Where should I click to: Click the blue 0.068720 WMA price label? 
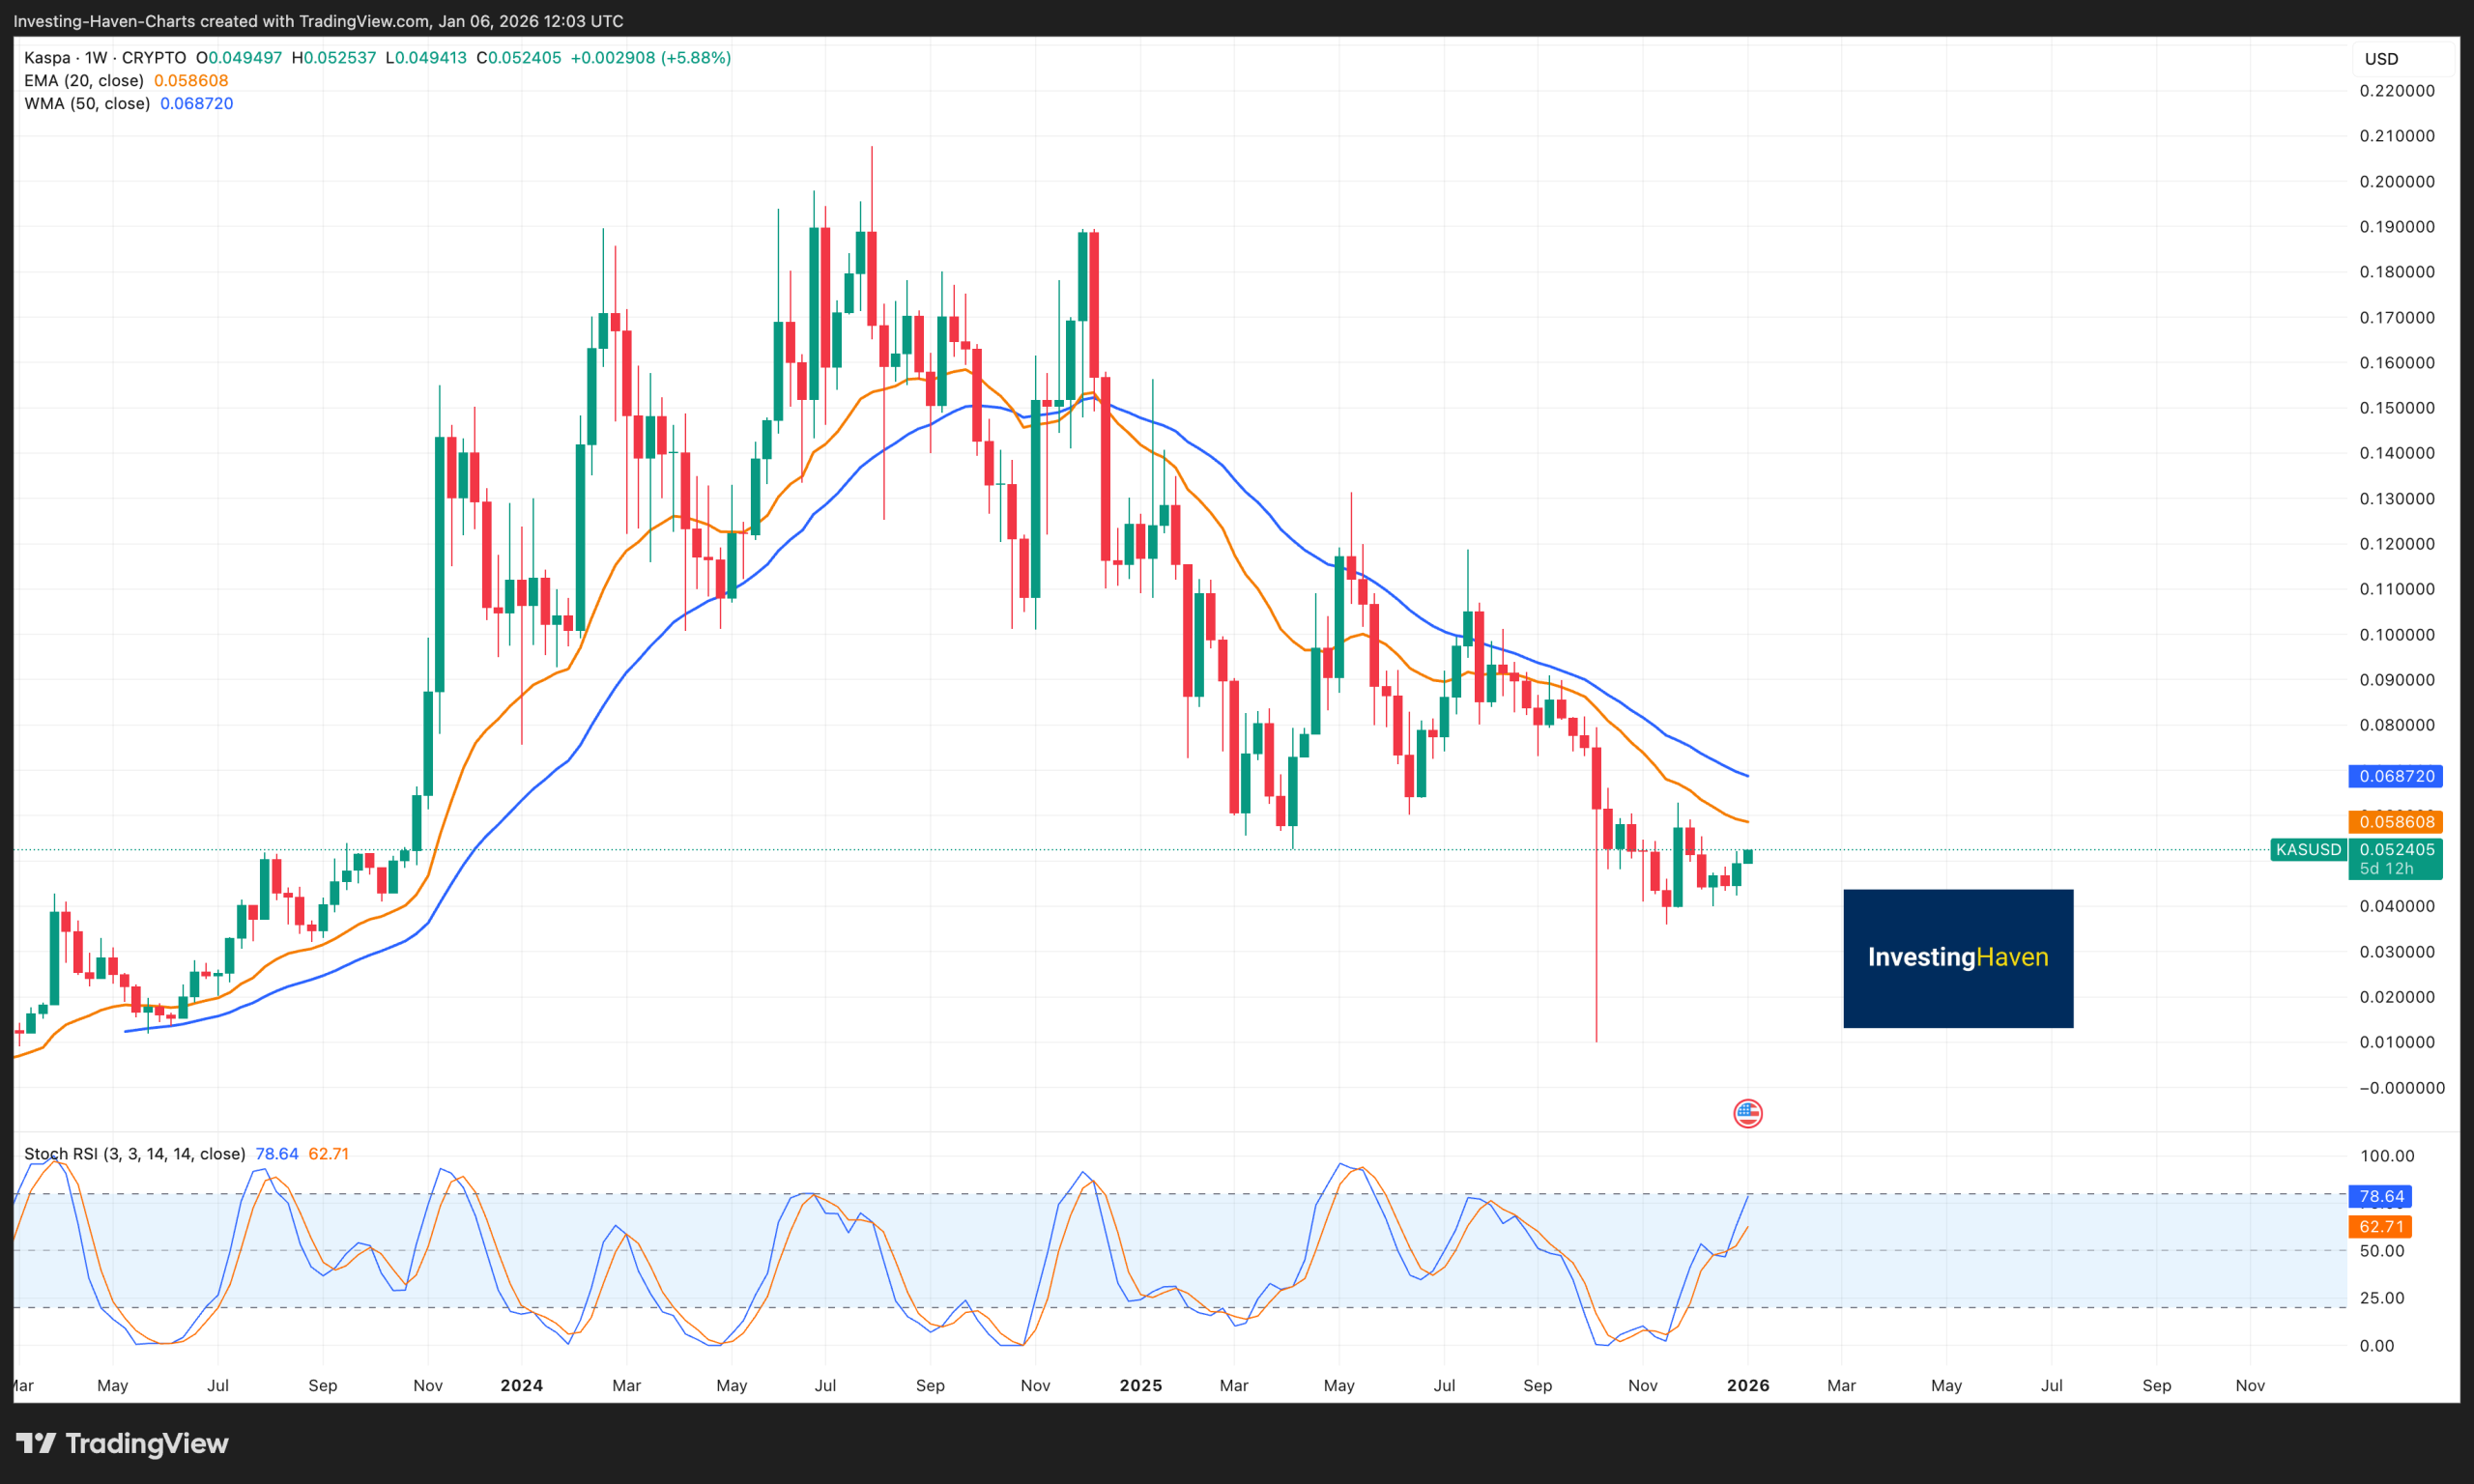[x=2394, y=776]
